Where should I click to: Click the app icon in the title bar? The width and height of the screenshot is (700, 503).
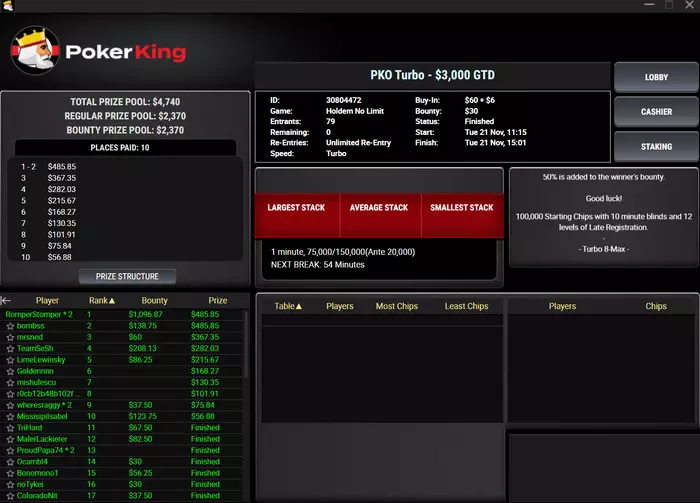[8, 5]
